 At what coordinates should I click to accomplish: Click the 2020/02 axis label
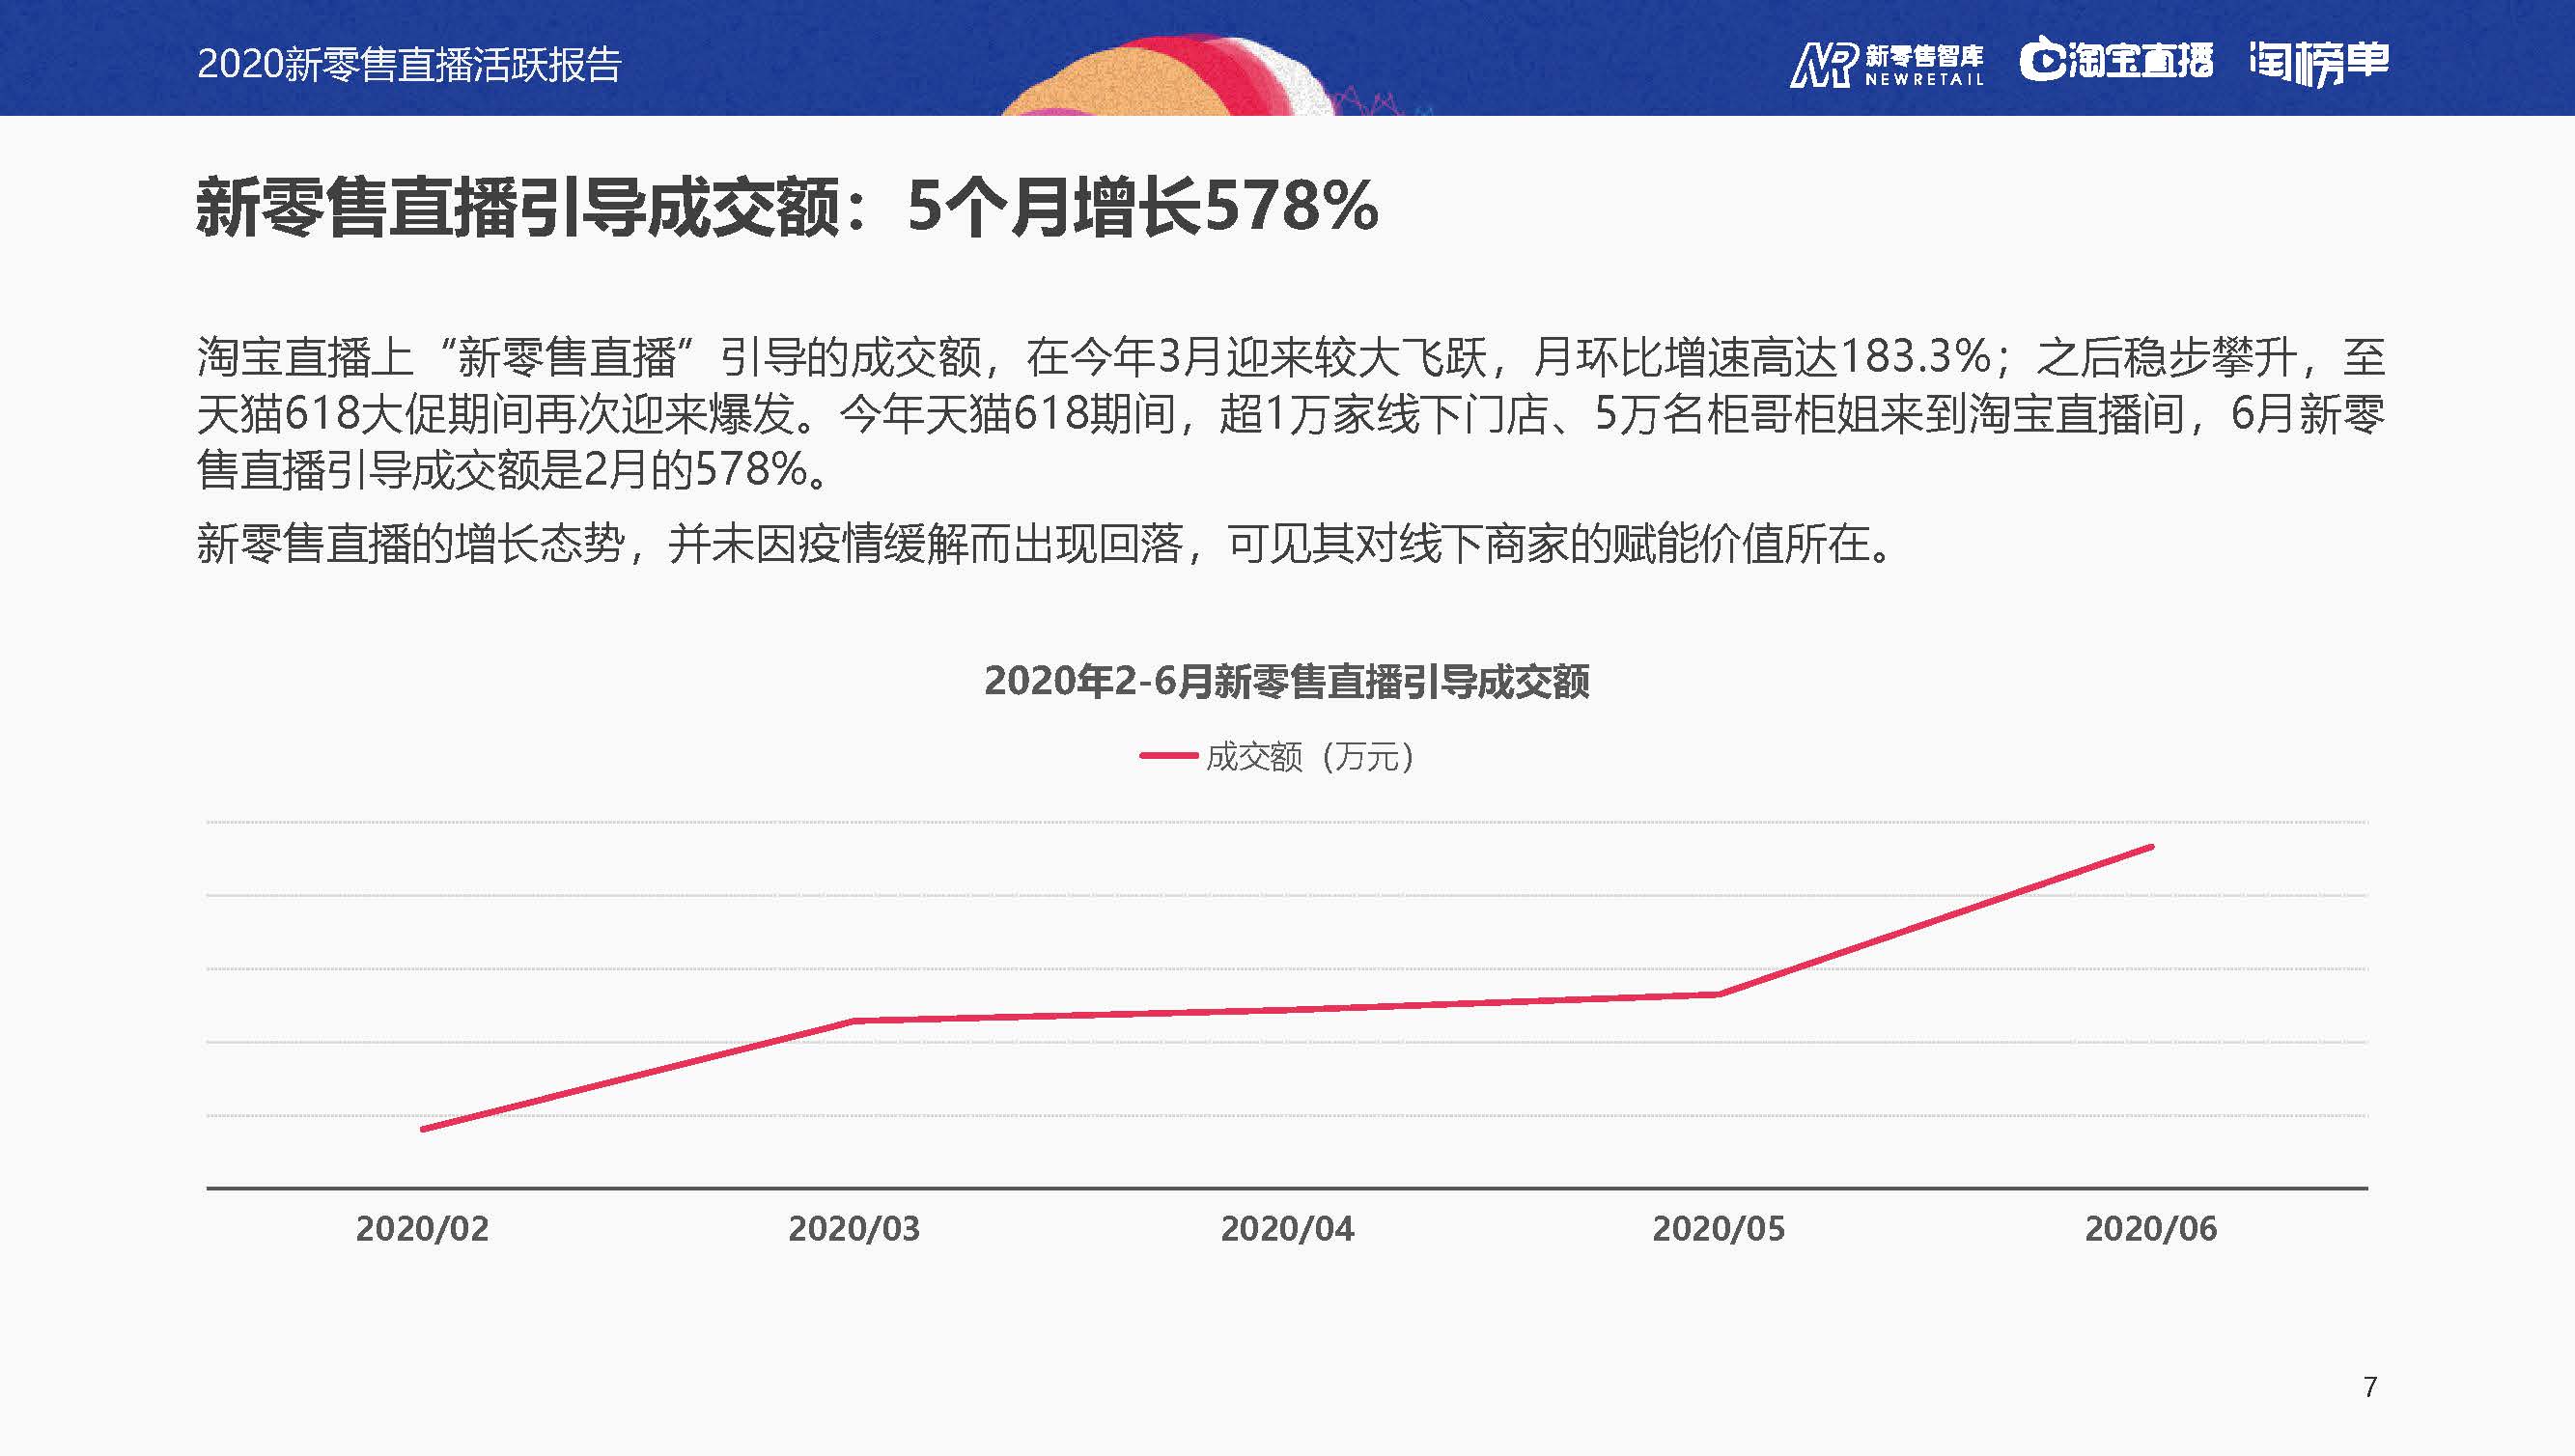point(422,1228)
